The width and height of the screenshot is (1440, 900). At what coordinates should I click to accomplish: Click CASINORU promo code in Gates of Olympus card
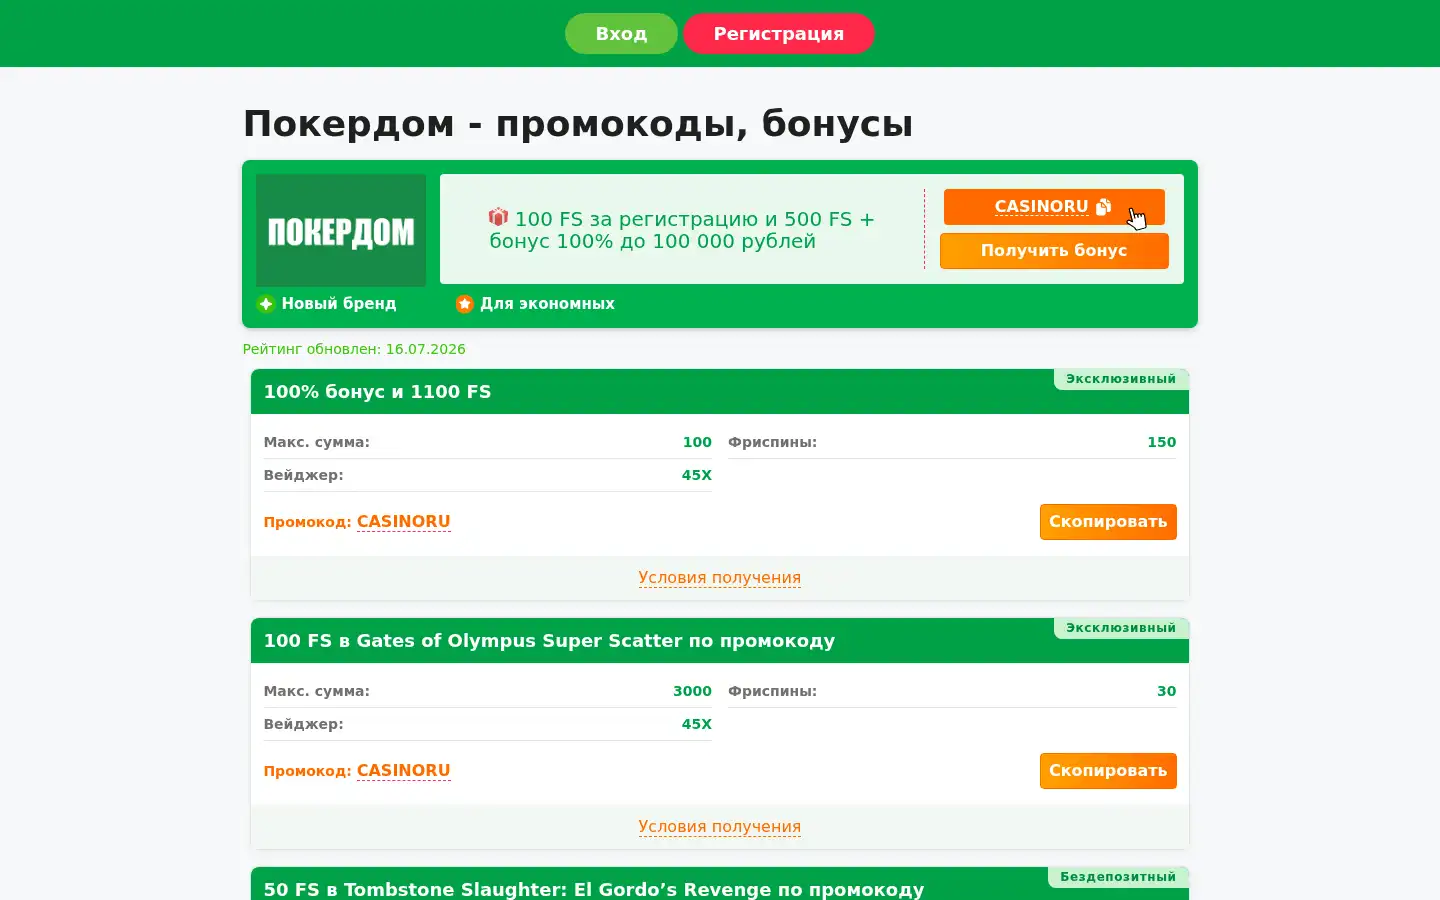404,770
